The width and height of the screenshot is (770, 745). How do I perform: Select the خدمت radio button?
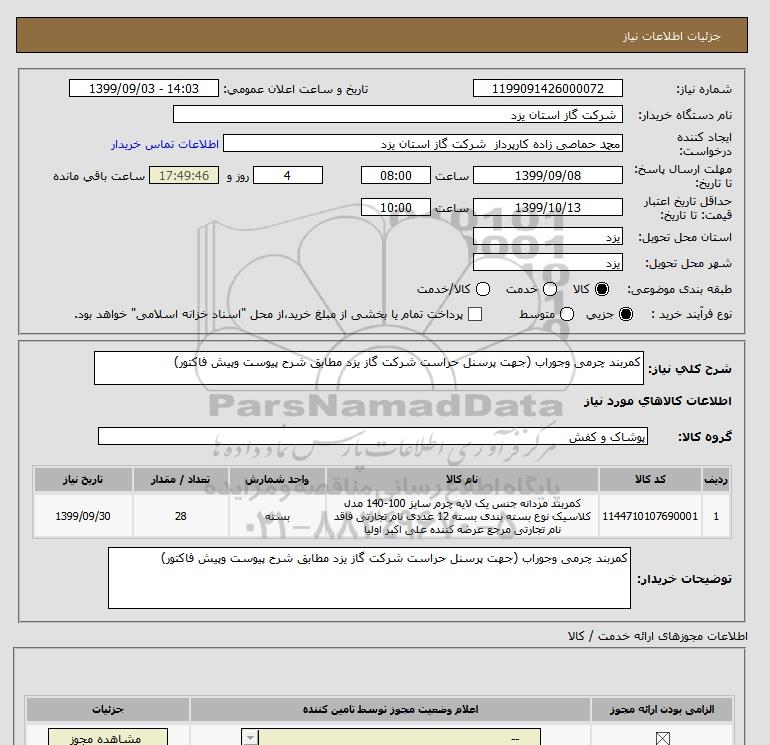550,289
